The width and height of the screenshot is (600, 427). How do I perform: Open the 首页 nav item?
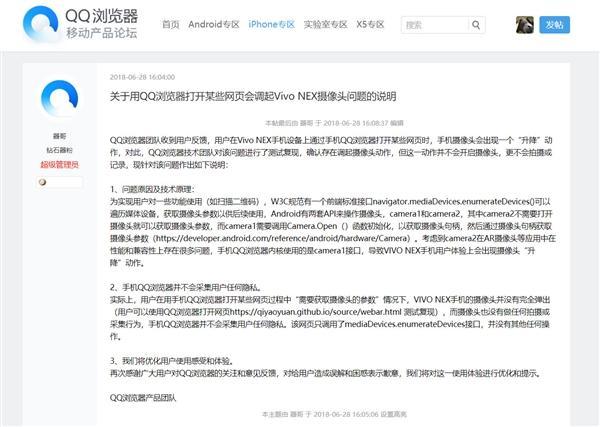pos(171,24)
